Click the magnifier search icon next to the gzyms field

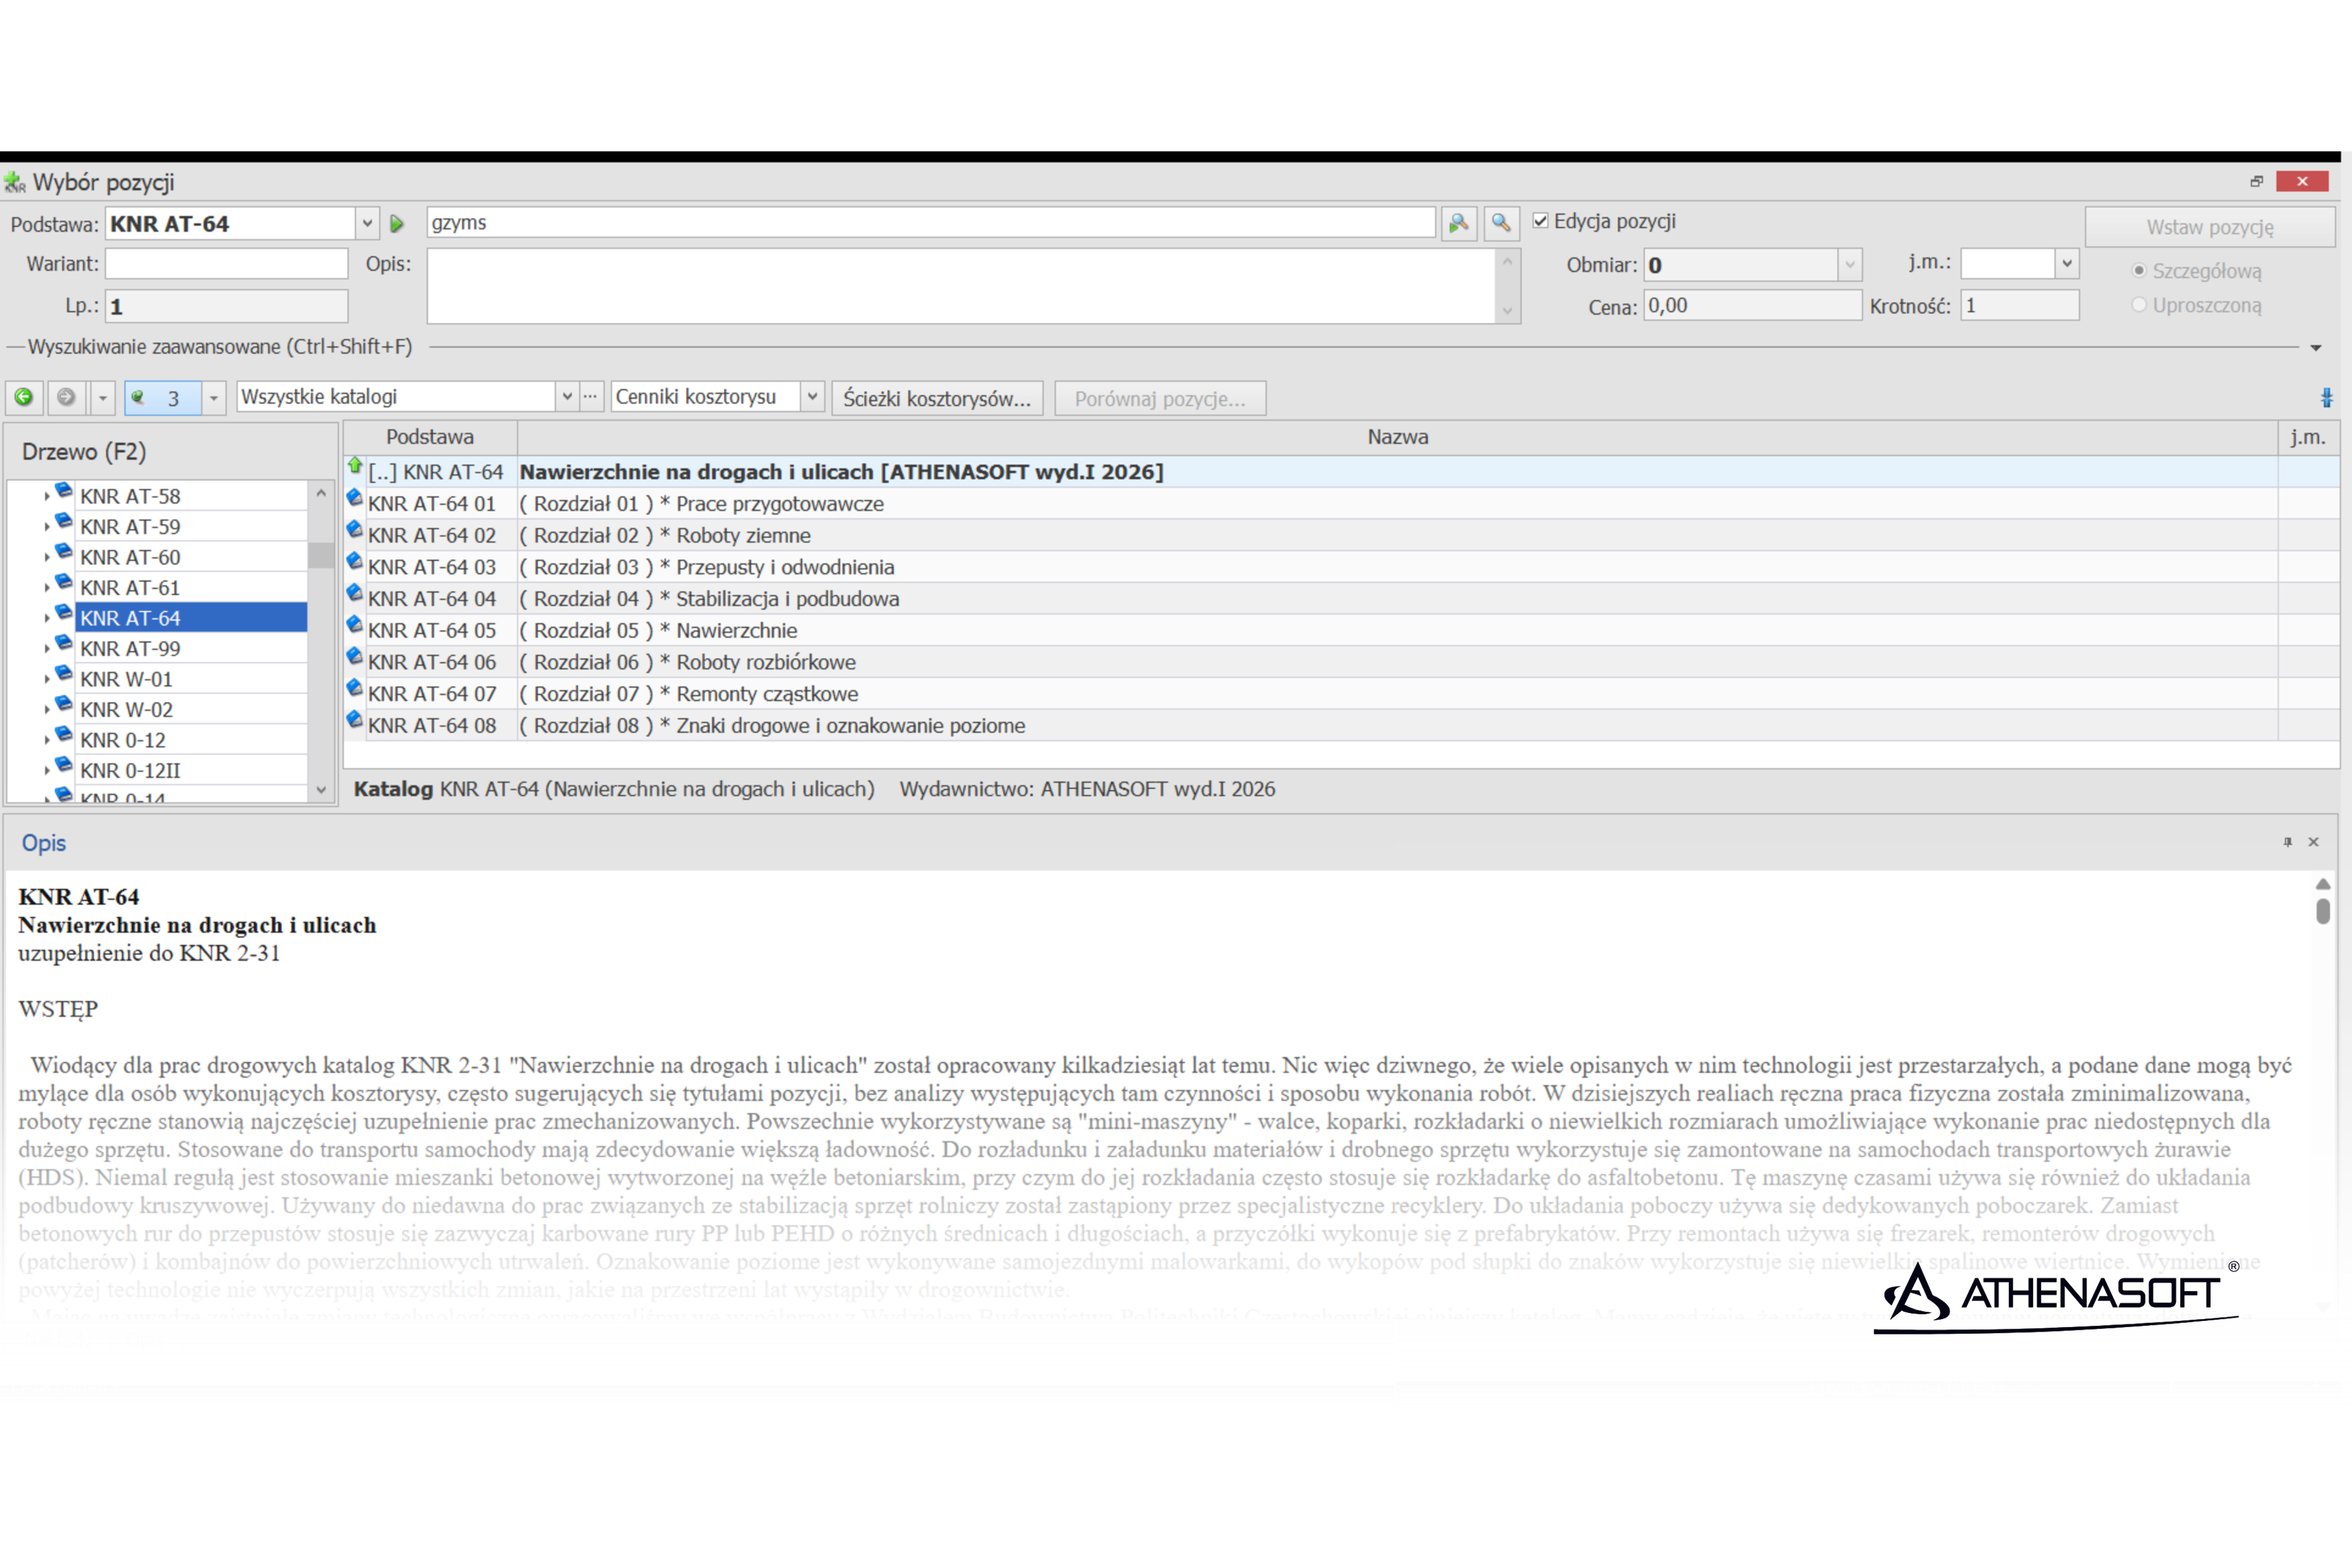[x=1501, y=223]
